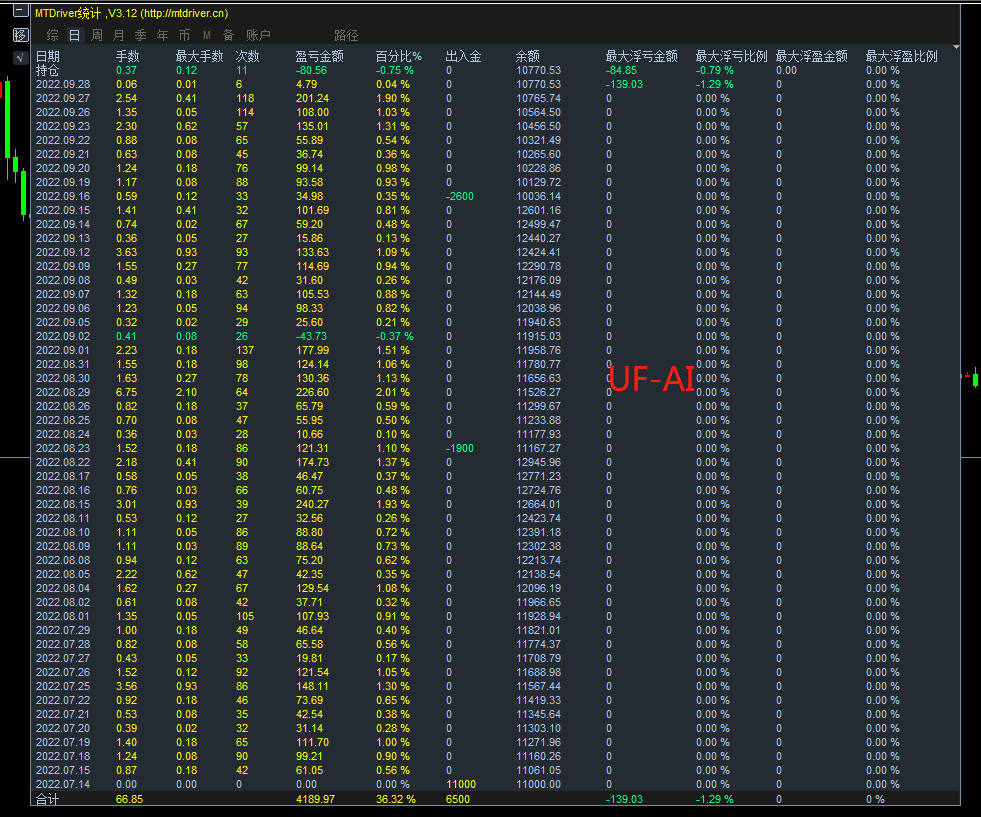Collapse the MTDriver panel with minus button

click(21, 11)
